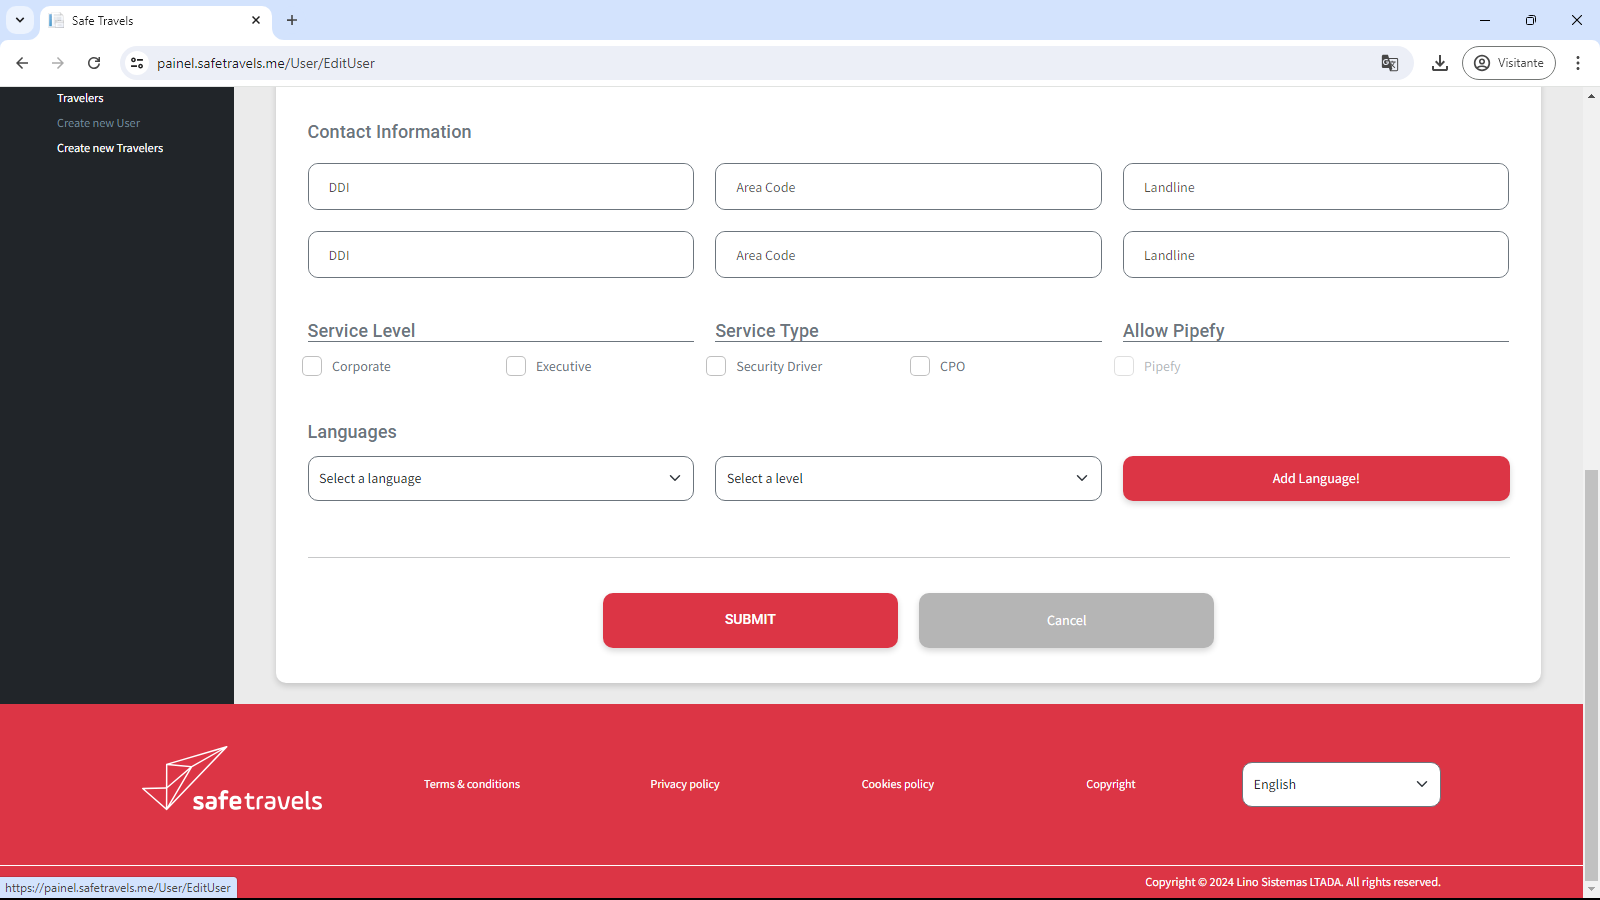
Task: Go back using the browser back arrow
Action: pyautogui.click(x=22, y=63)
